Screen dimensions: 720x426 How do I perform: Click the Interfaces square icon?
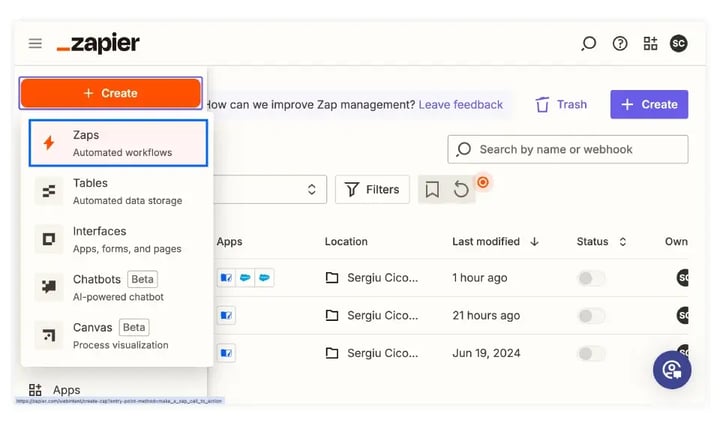[49, 239]
